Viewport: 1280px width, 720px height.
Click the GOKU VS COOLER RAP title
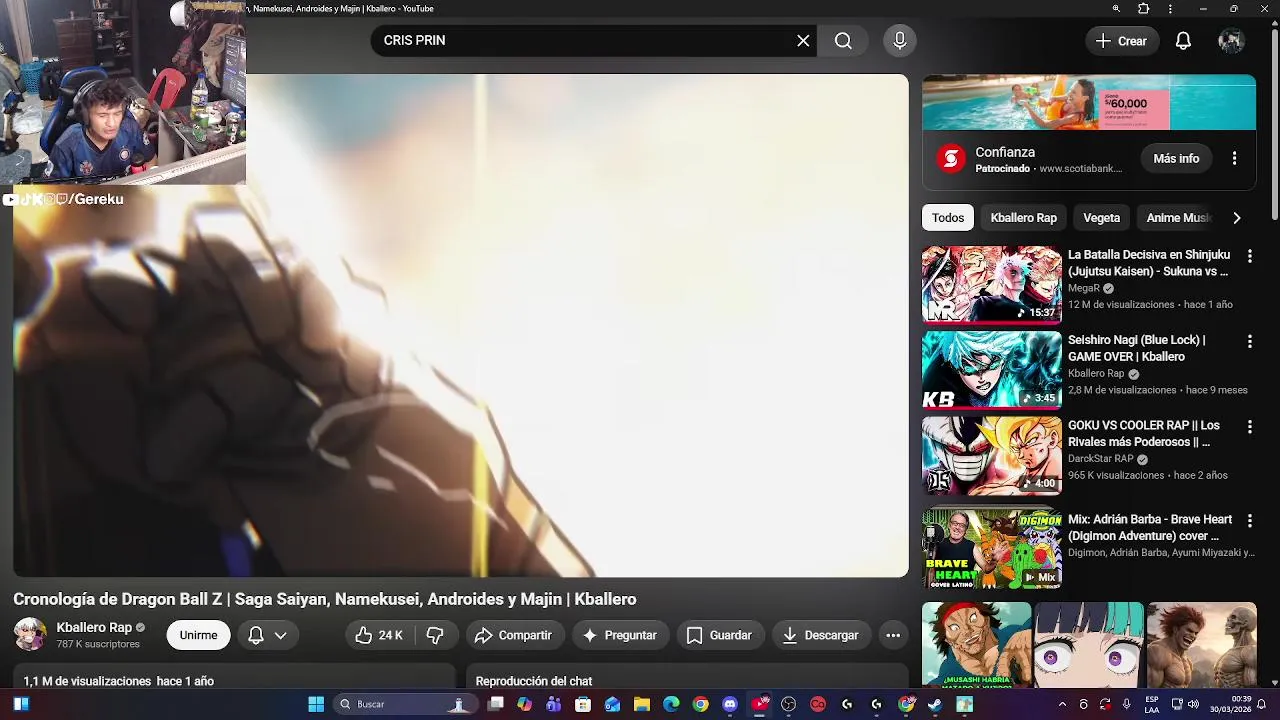point(1144,433)
